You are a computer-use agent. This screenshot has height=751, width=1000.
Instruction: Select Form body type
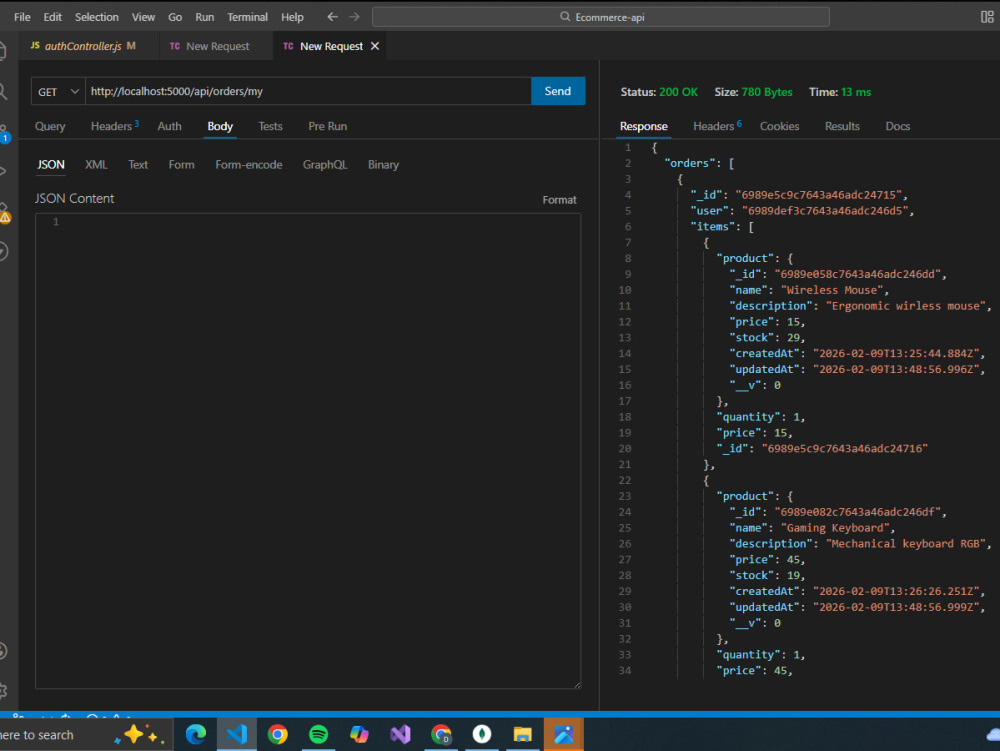[182, 164]
